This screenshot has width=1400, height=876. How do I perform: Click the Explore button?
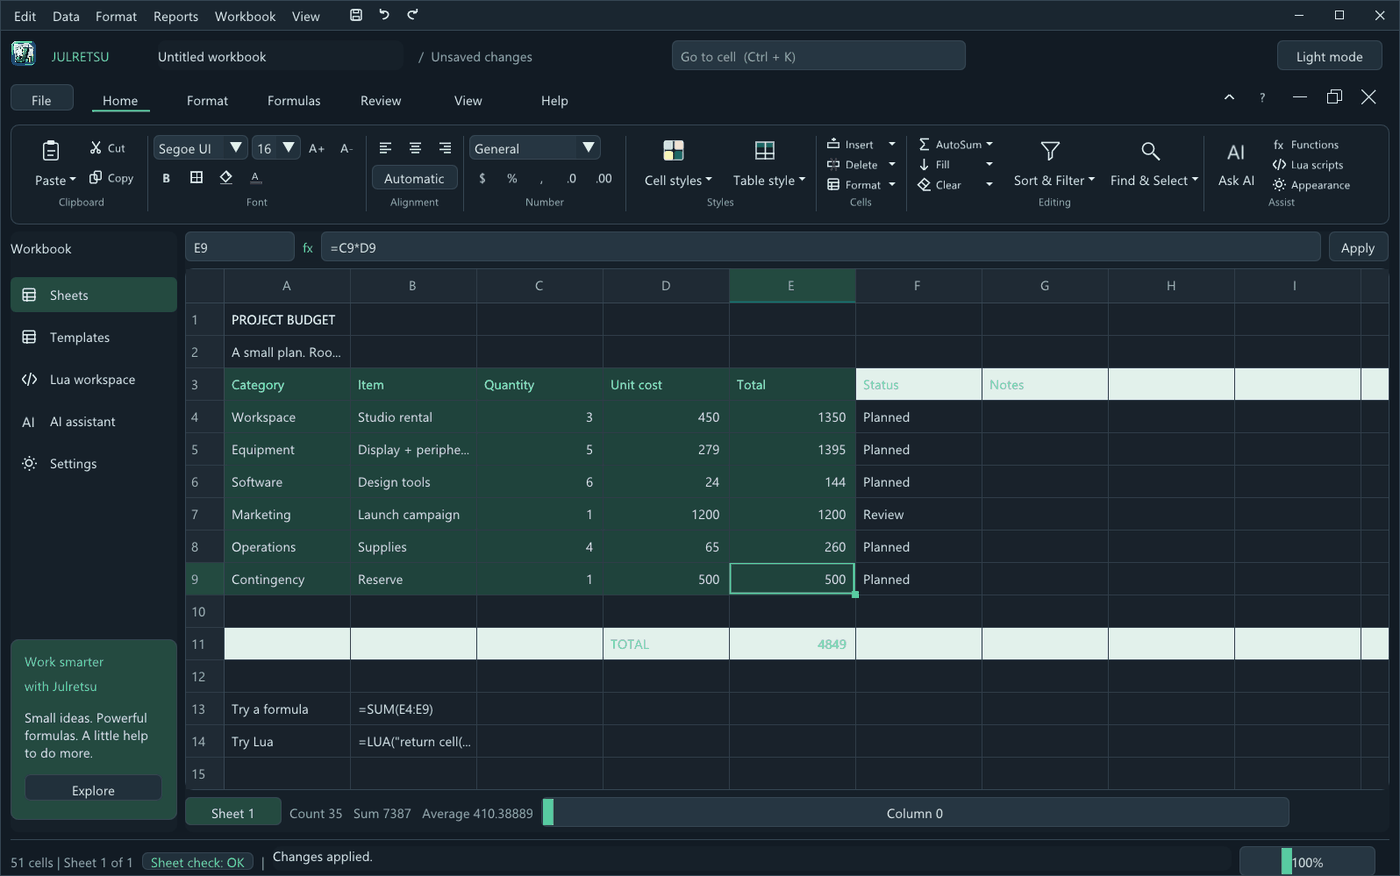[x=93, y=790]
